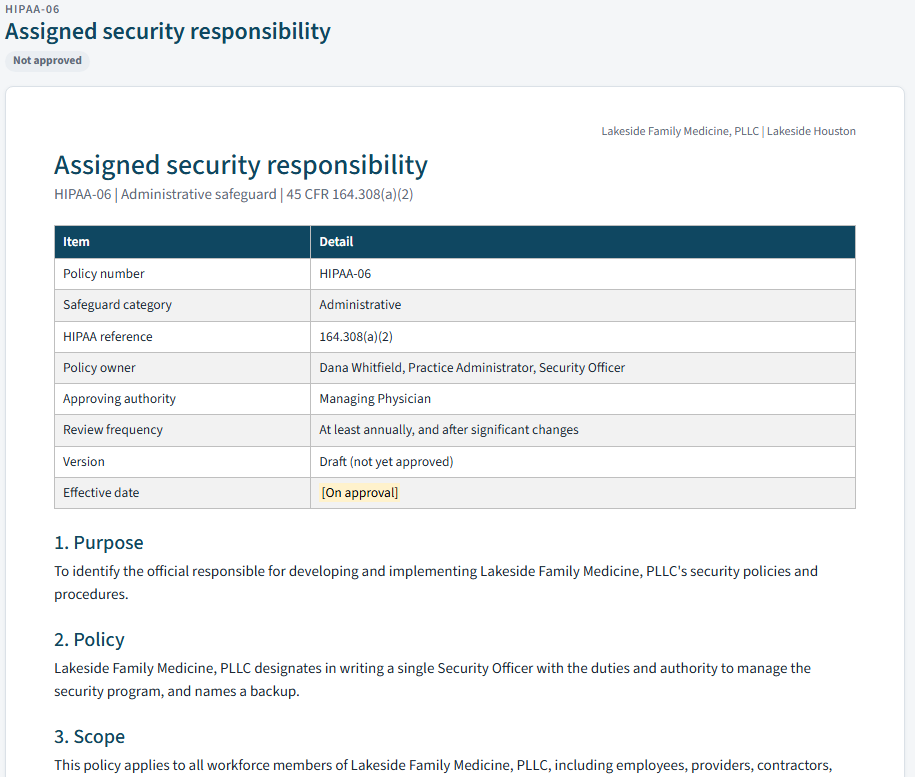
Task: Click the 'Lakeside Family Medicine, PLLC | Lakeside Houston' header
Action: (x=728, y=131)
